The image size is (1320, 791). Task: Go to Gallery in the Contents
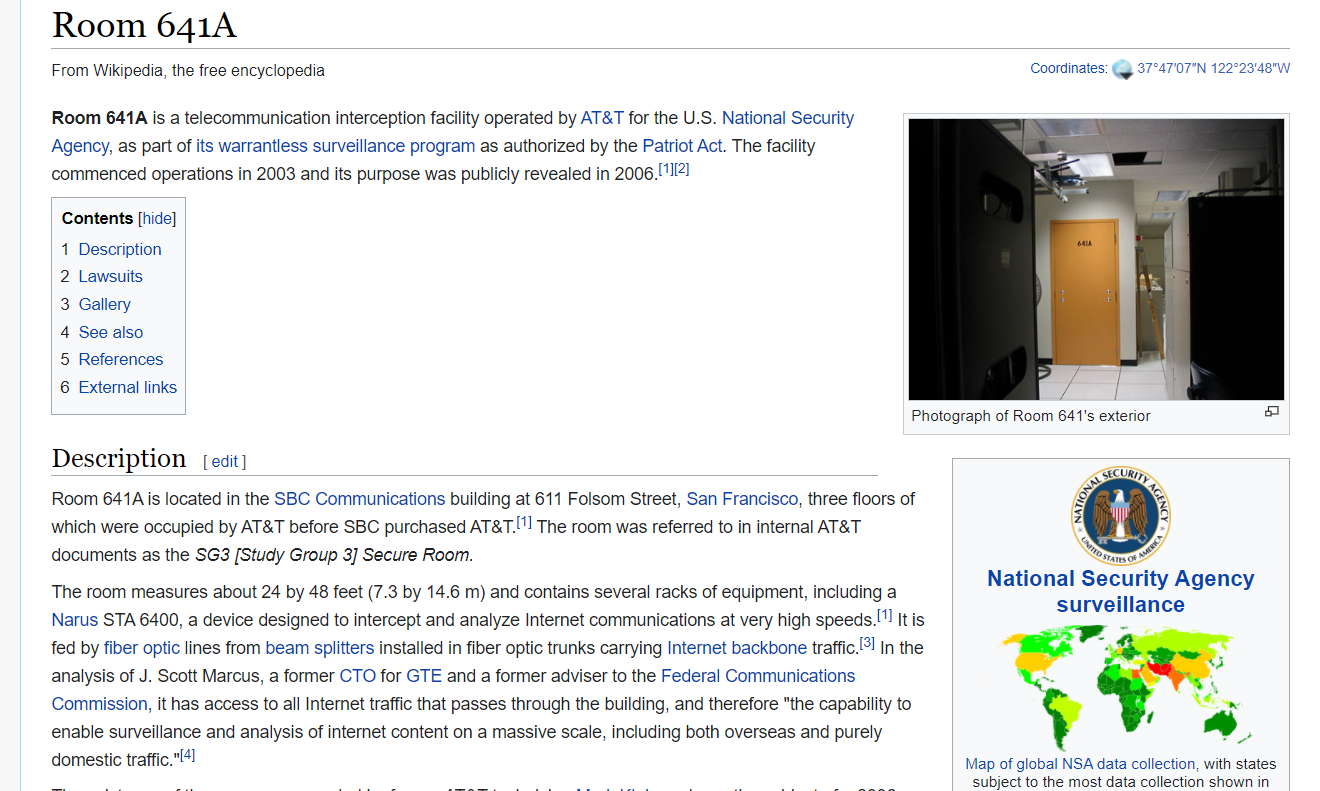pos(105,304)
